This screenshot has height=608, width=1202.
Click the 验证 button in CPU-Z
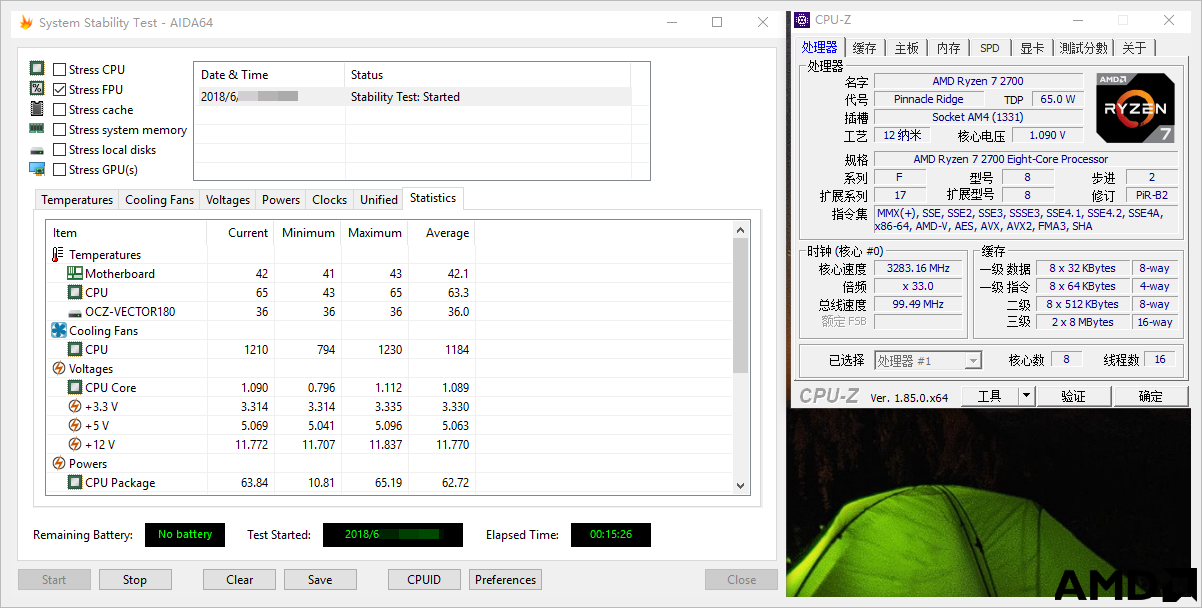1073,397
